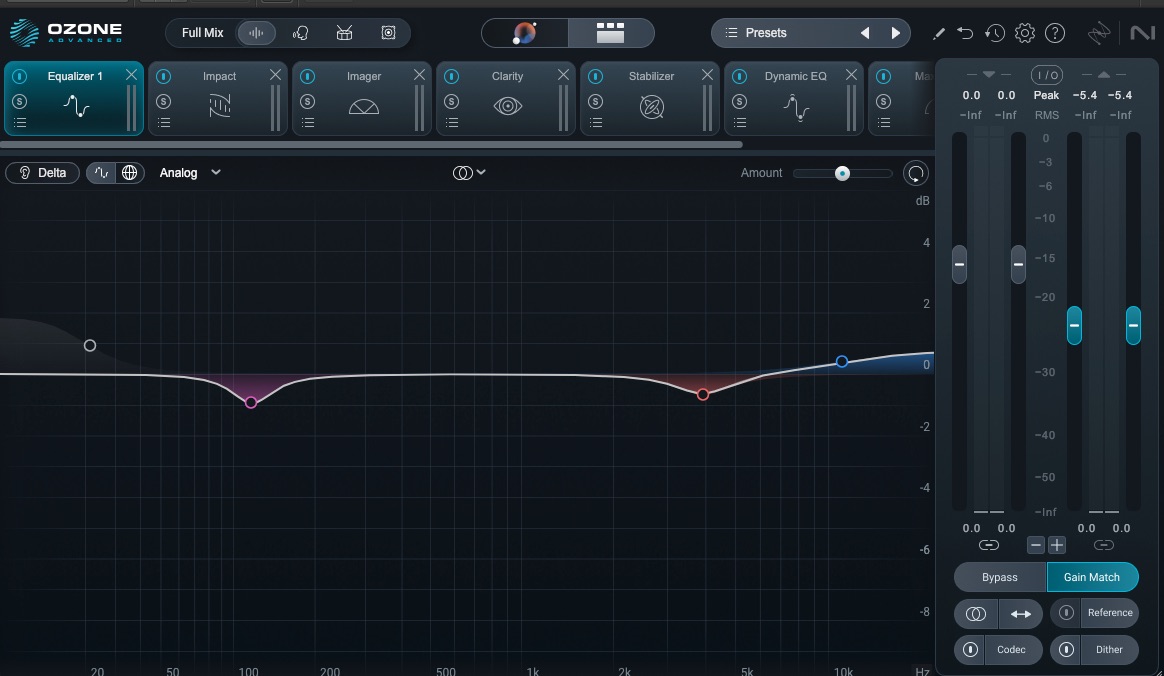Screen dimensions: 1164x676
Task: Enable the Dither toggle
Action: (1067, 650)
